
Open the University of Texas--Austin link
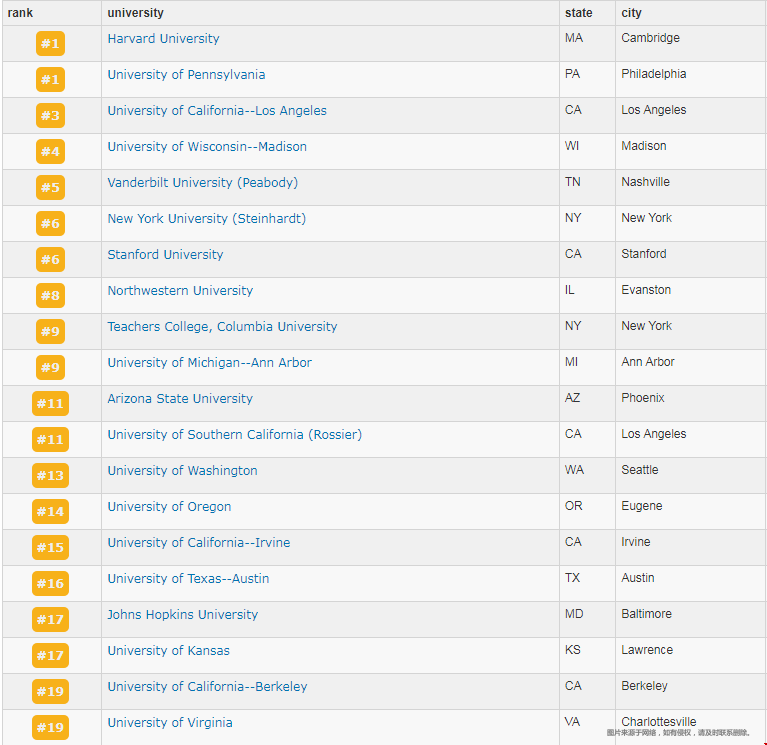tap(188, 579)
